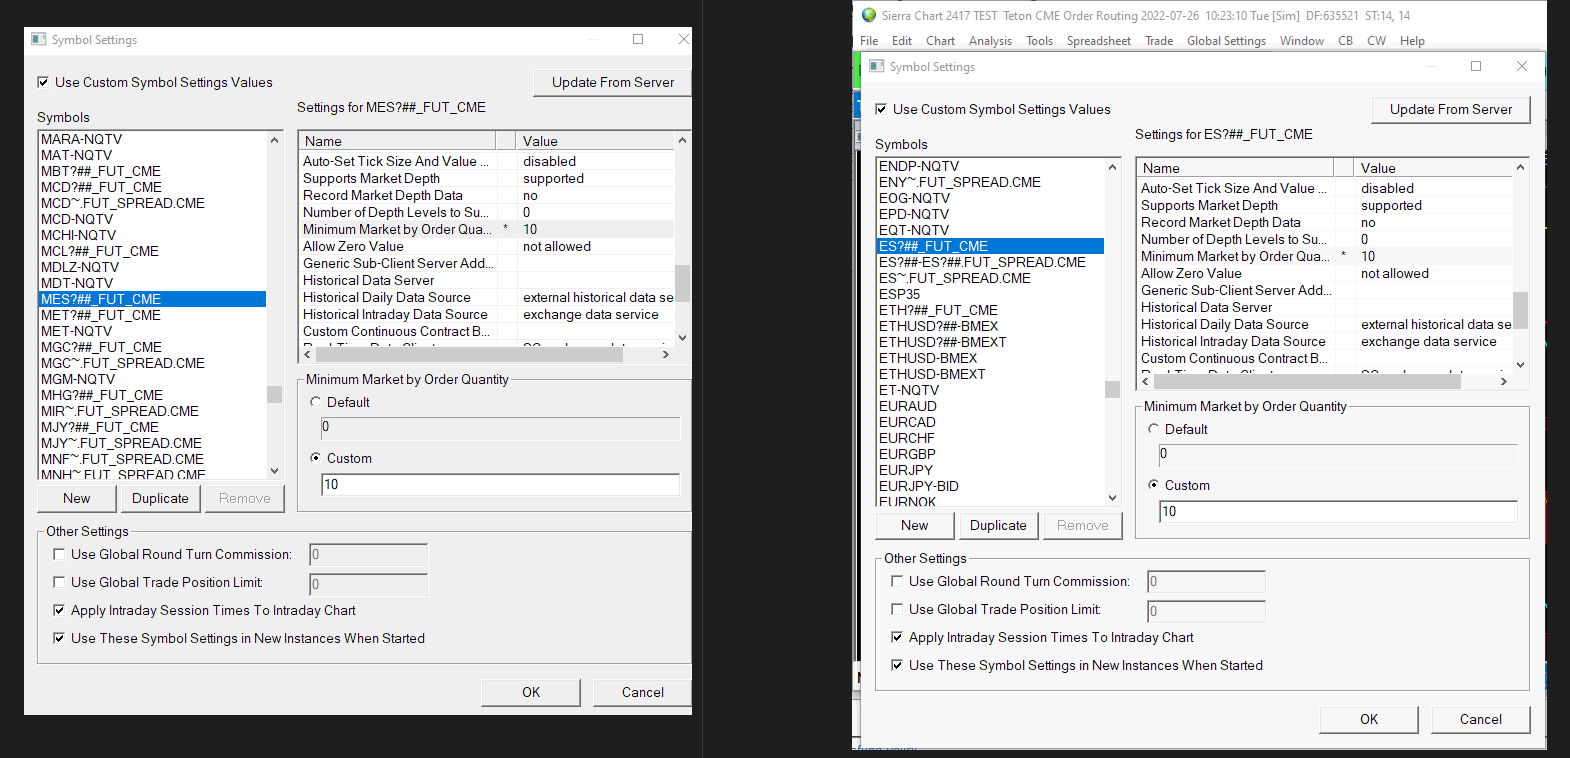Enable Use Global Trade Position Limit in right window
Screen dimensions: 1570x758
click(x=897, y=609)
